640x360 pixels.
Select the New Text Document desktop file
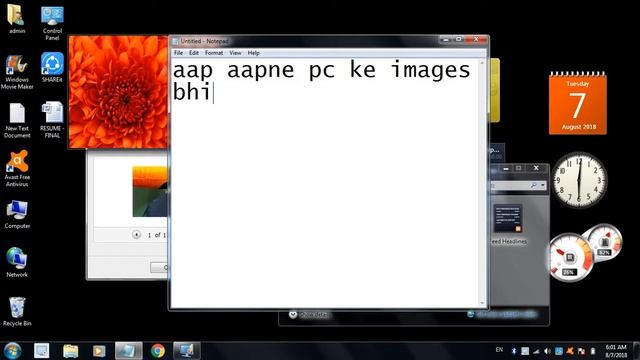click(17, 120)
